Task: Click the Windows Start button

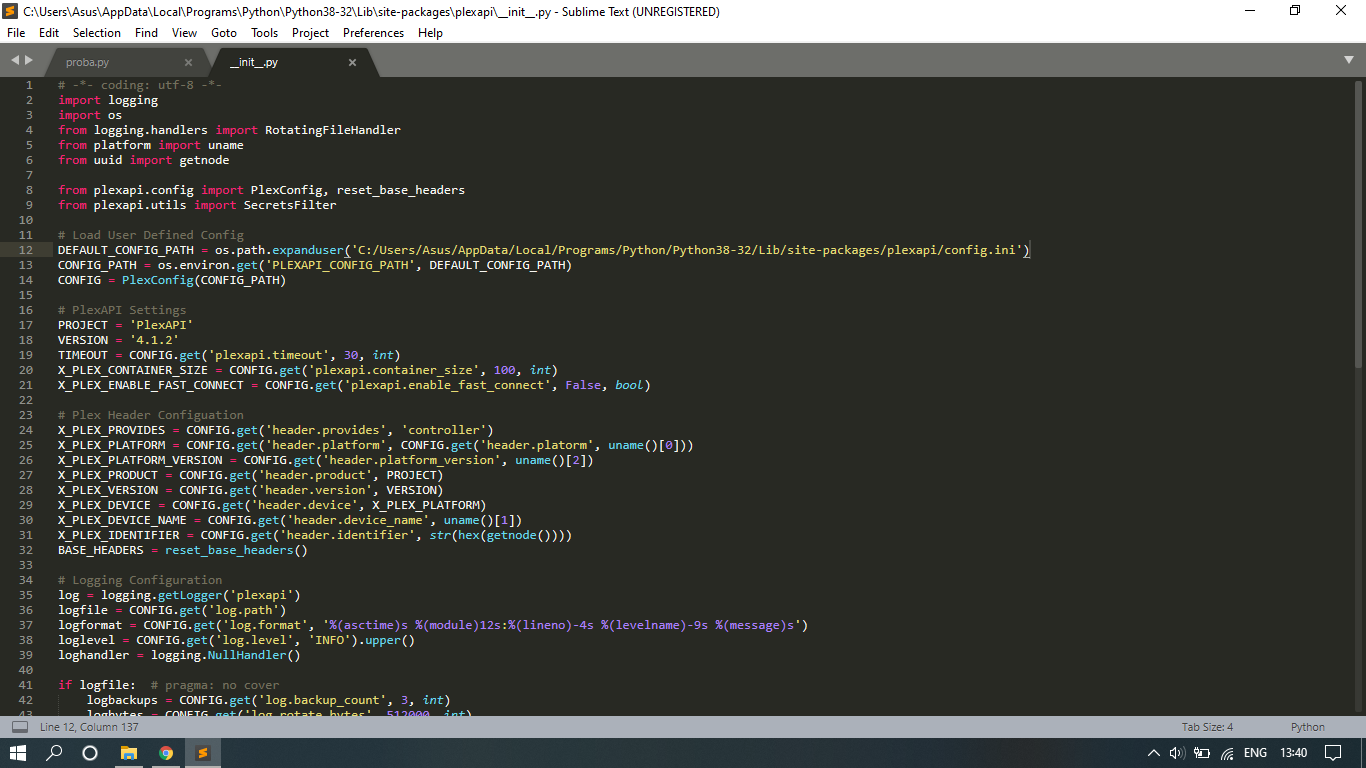Action: [18, 751]
